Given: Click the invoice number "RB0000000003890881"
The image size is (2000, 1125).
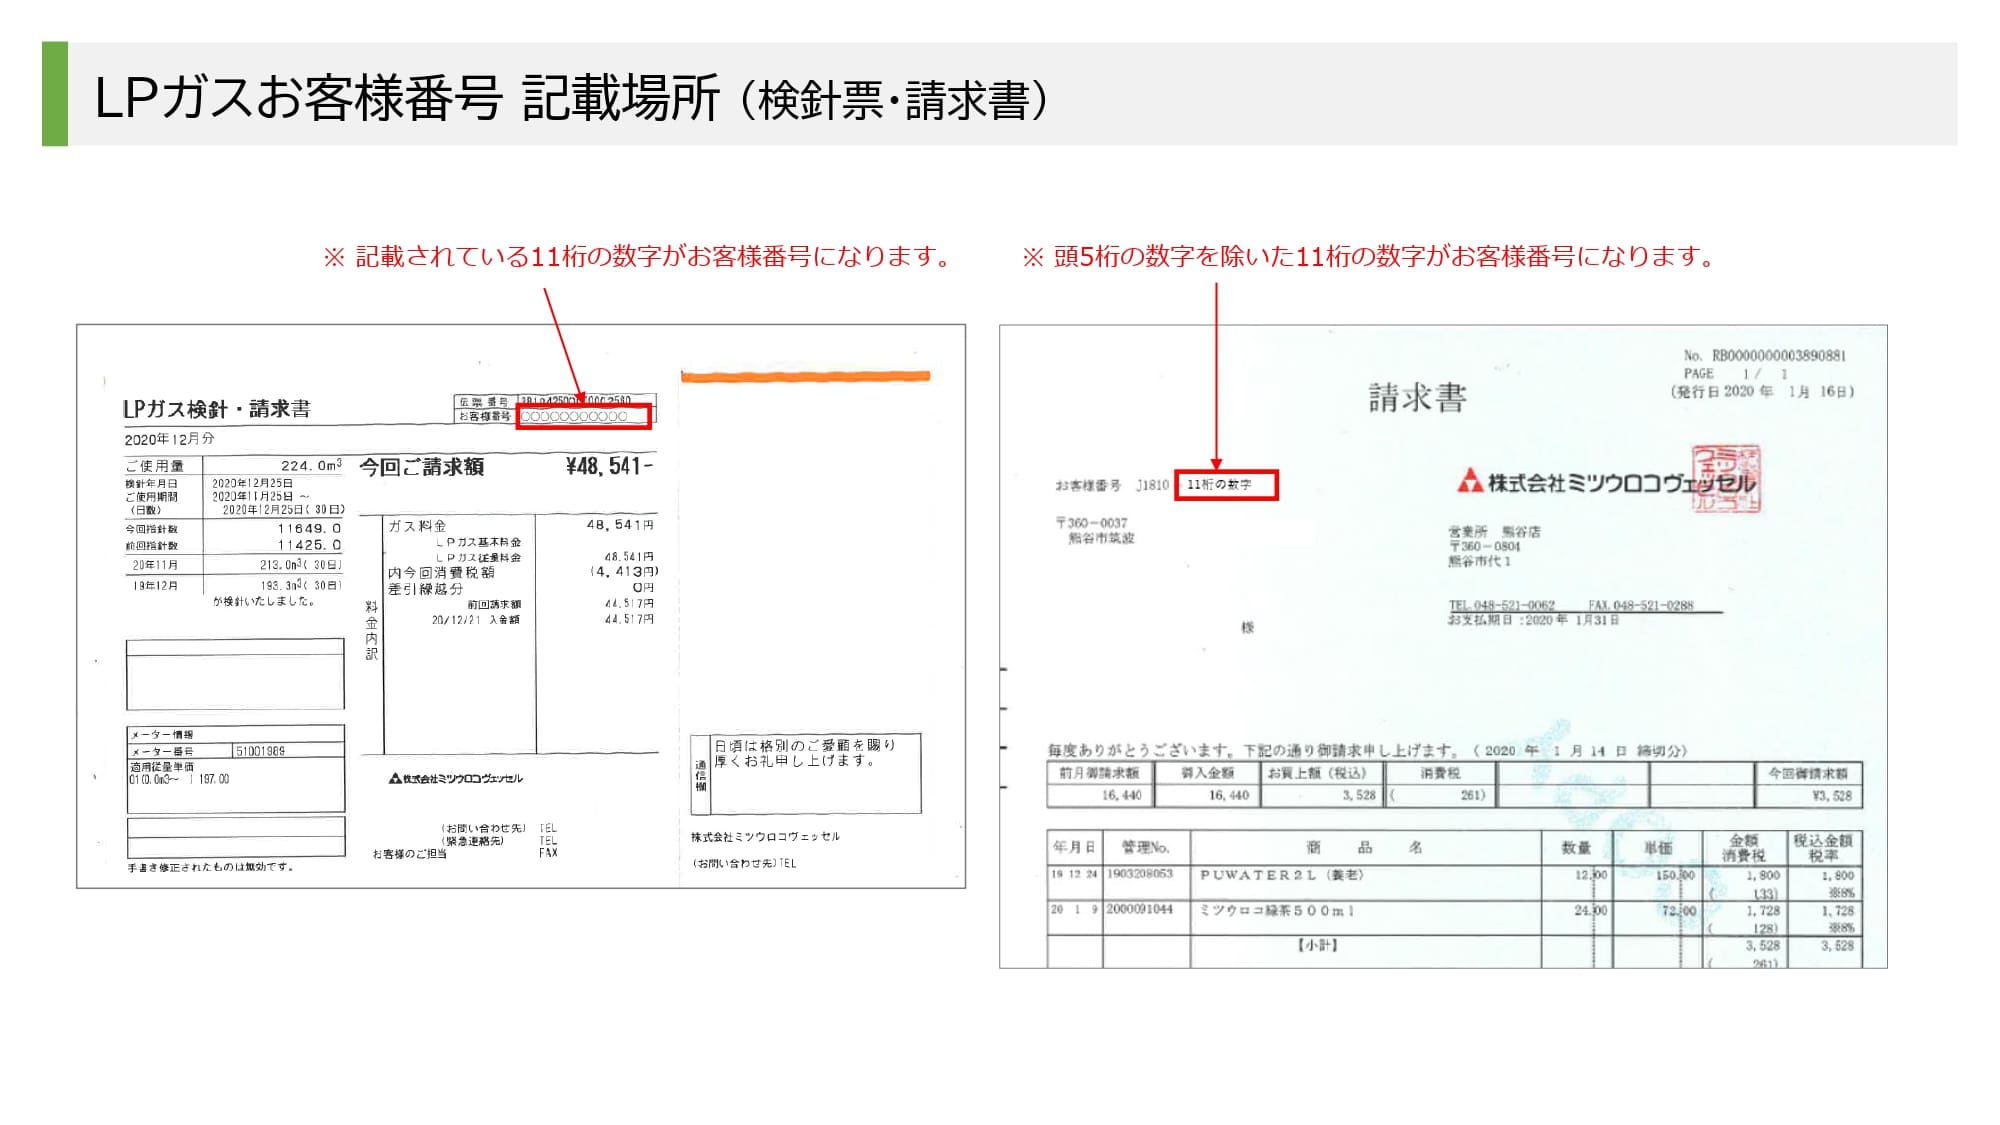Looking at the screenshot, I should (1779, 356).
